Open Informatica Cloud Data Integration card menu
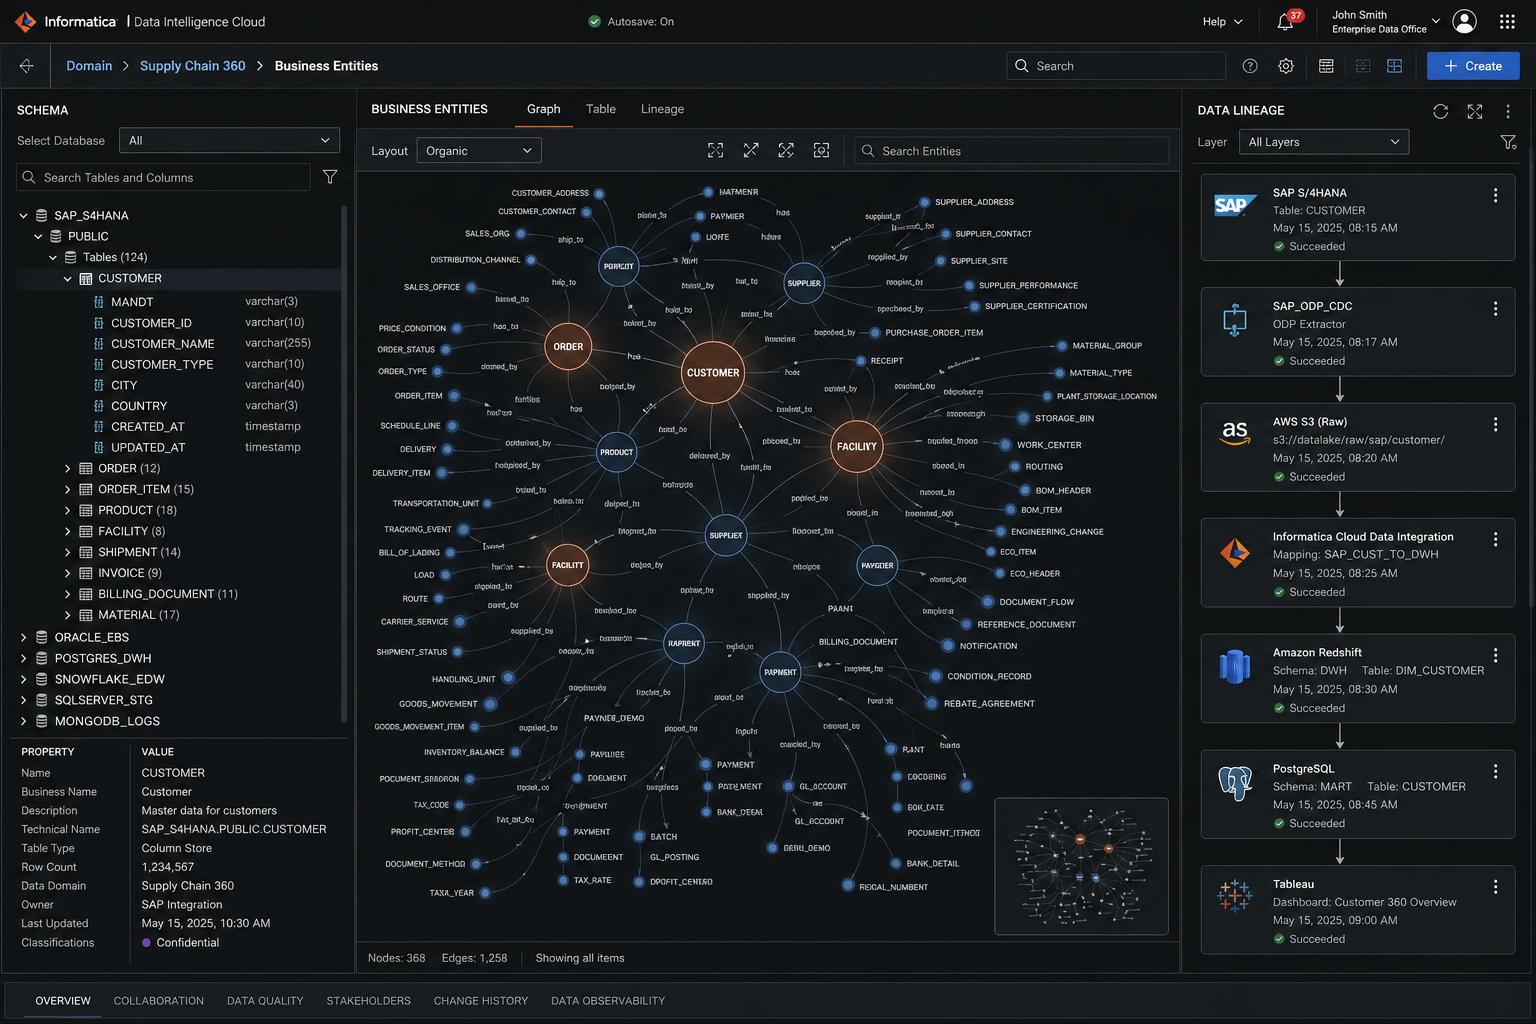The height and width of the screenshot is (1024, 1536). tap(1495, 539)
